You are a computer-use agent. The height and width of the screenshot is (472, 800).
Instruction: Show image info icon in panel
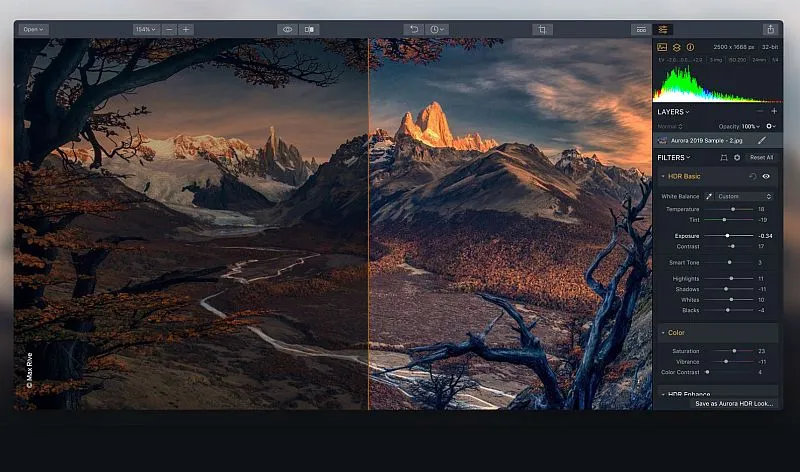[x=690, y=47]
